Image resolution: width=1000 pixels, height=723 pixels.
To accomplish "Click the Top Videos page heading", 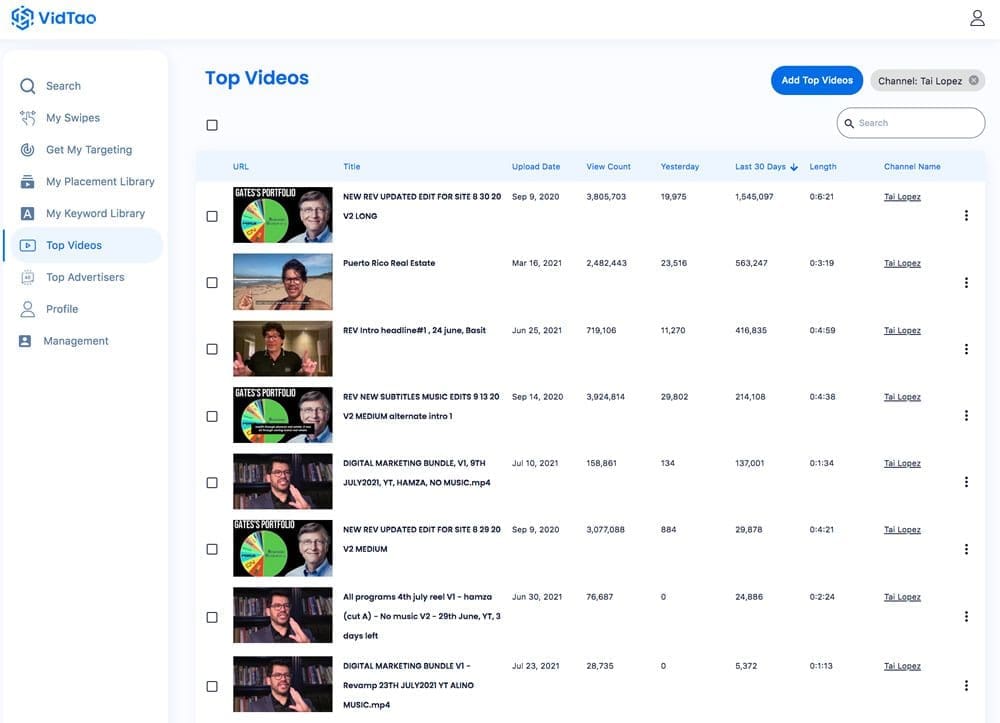I will [x=256, y=78].
